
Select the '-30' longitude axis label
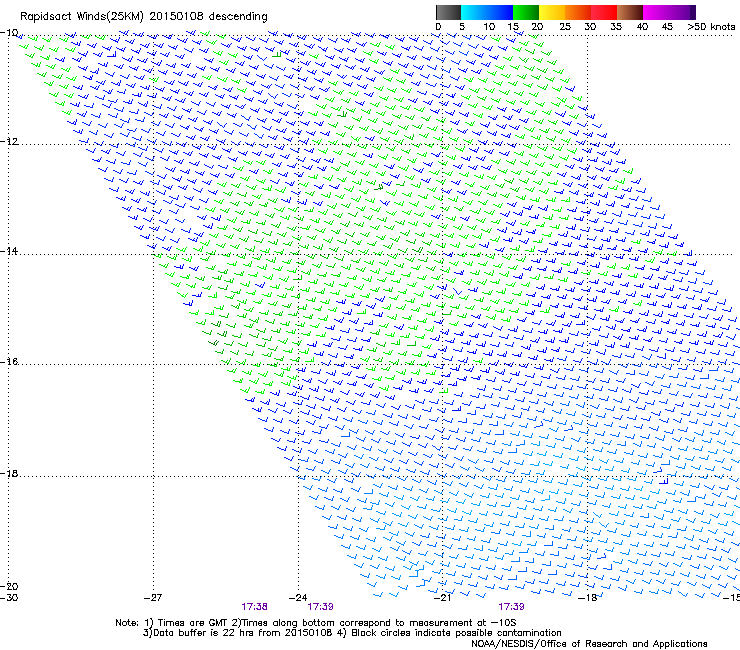pyautogui.click(x=9, y=598)
